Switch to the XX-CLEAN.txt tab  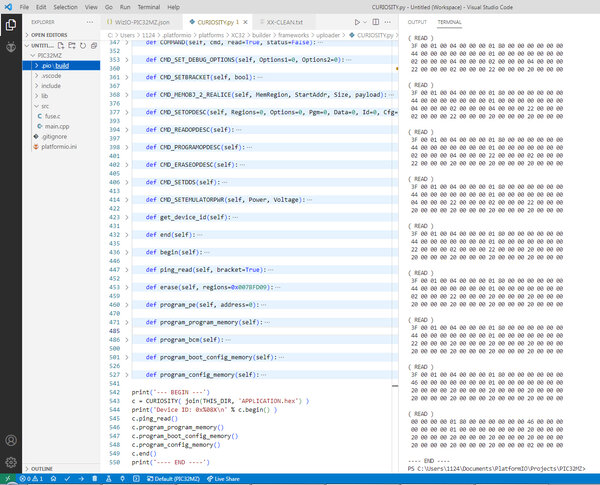285,22
